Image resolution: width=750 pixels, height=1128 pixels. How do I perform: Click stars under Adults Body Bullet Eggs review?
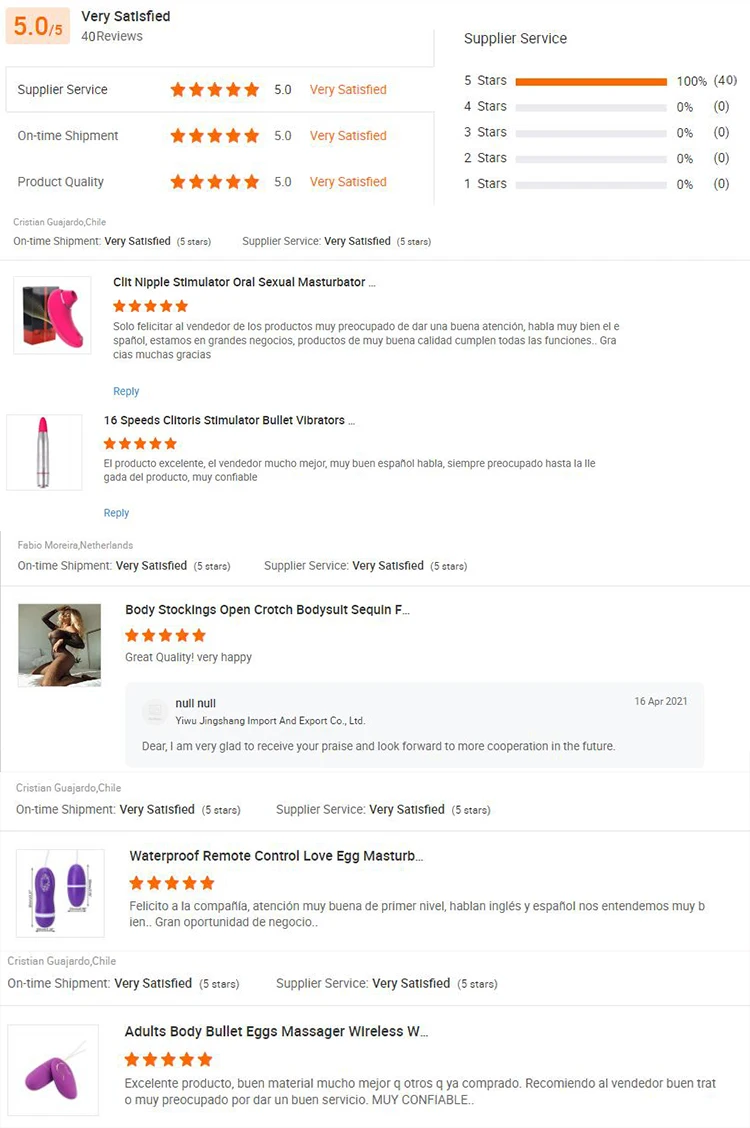click(168, 1059)
